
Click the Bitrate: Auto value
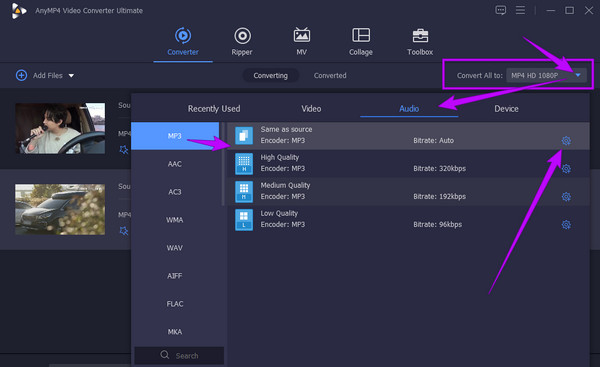[434, 140]
